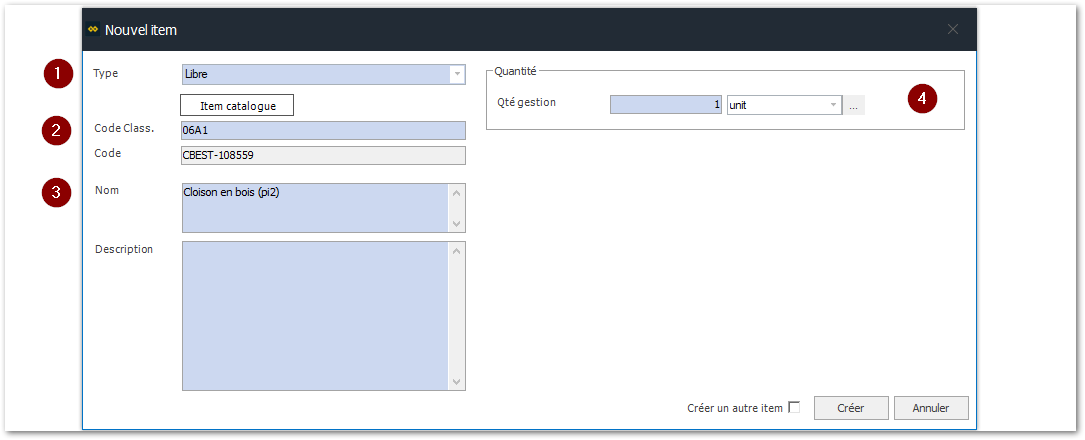Cancel with the Annuler button
Image resolution: width=1085 pixels, height=440 pixels.
[x=930, y=408]
